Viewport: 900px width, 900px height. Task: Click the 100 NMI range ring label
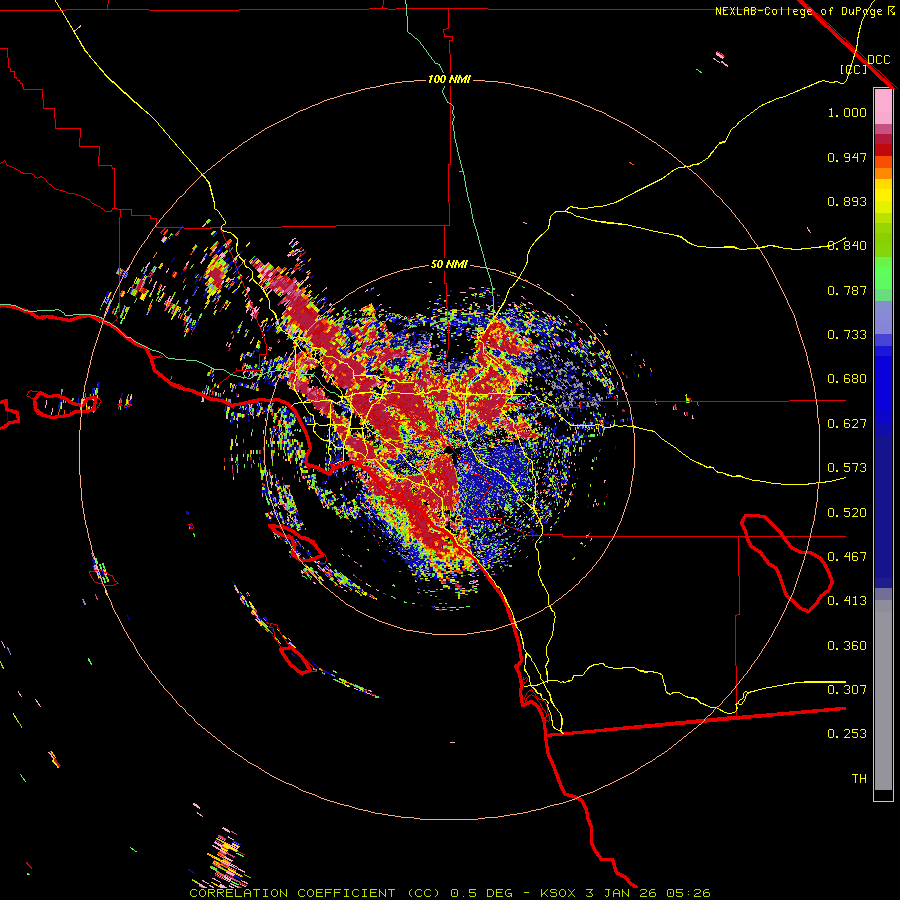tap(449, 79)
